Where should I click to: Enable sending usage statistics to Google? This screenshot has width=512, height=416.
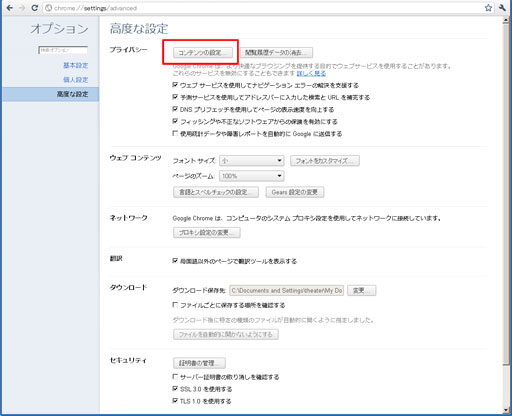[x=175, y=133]
